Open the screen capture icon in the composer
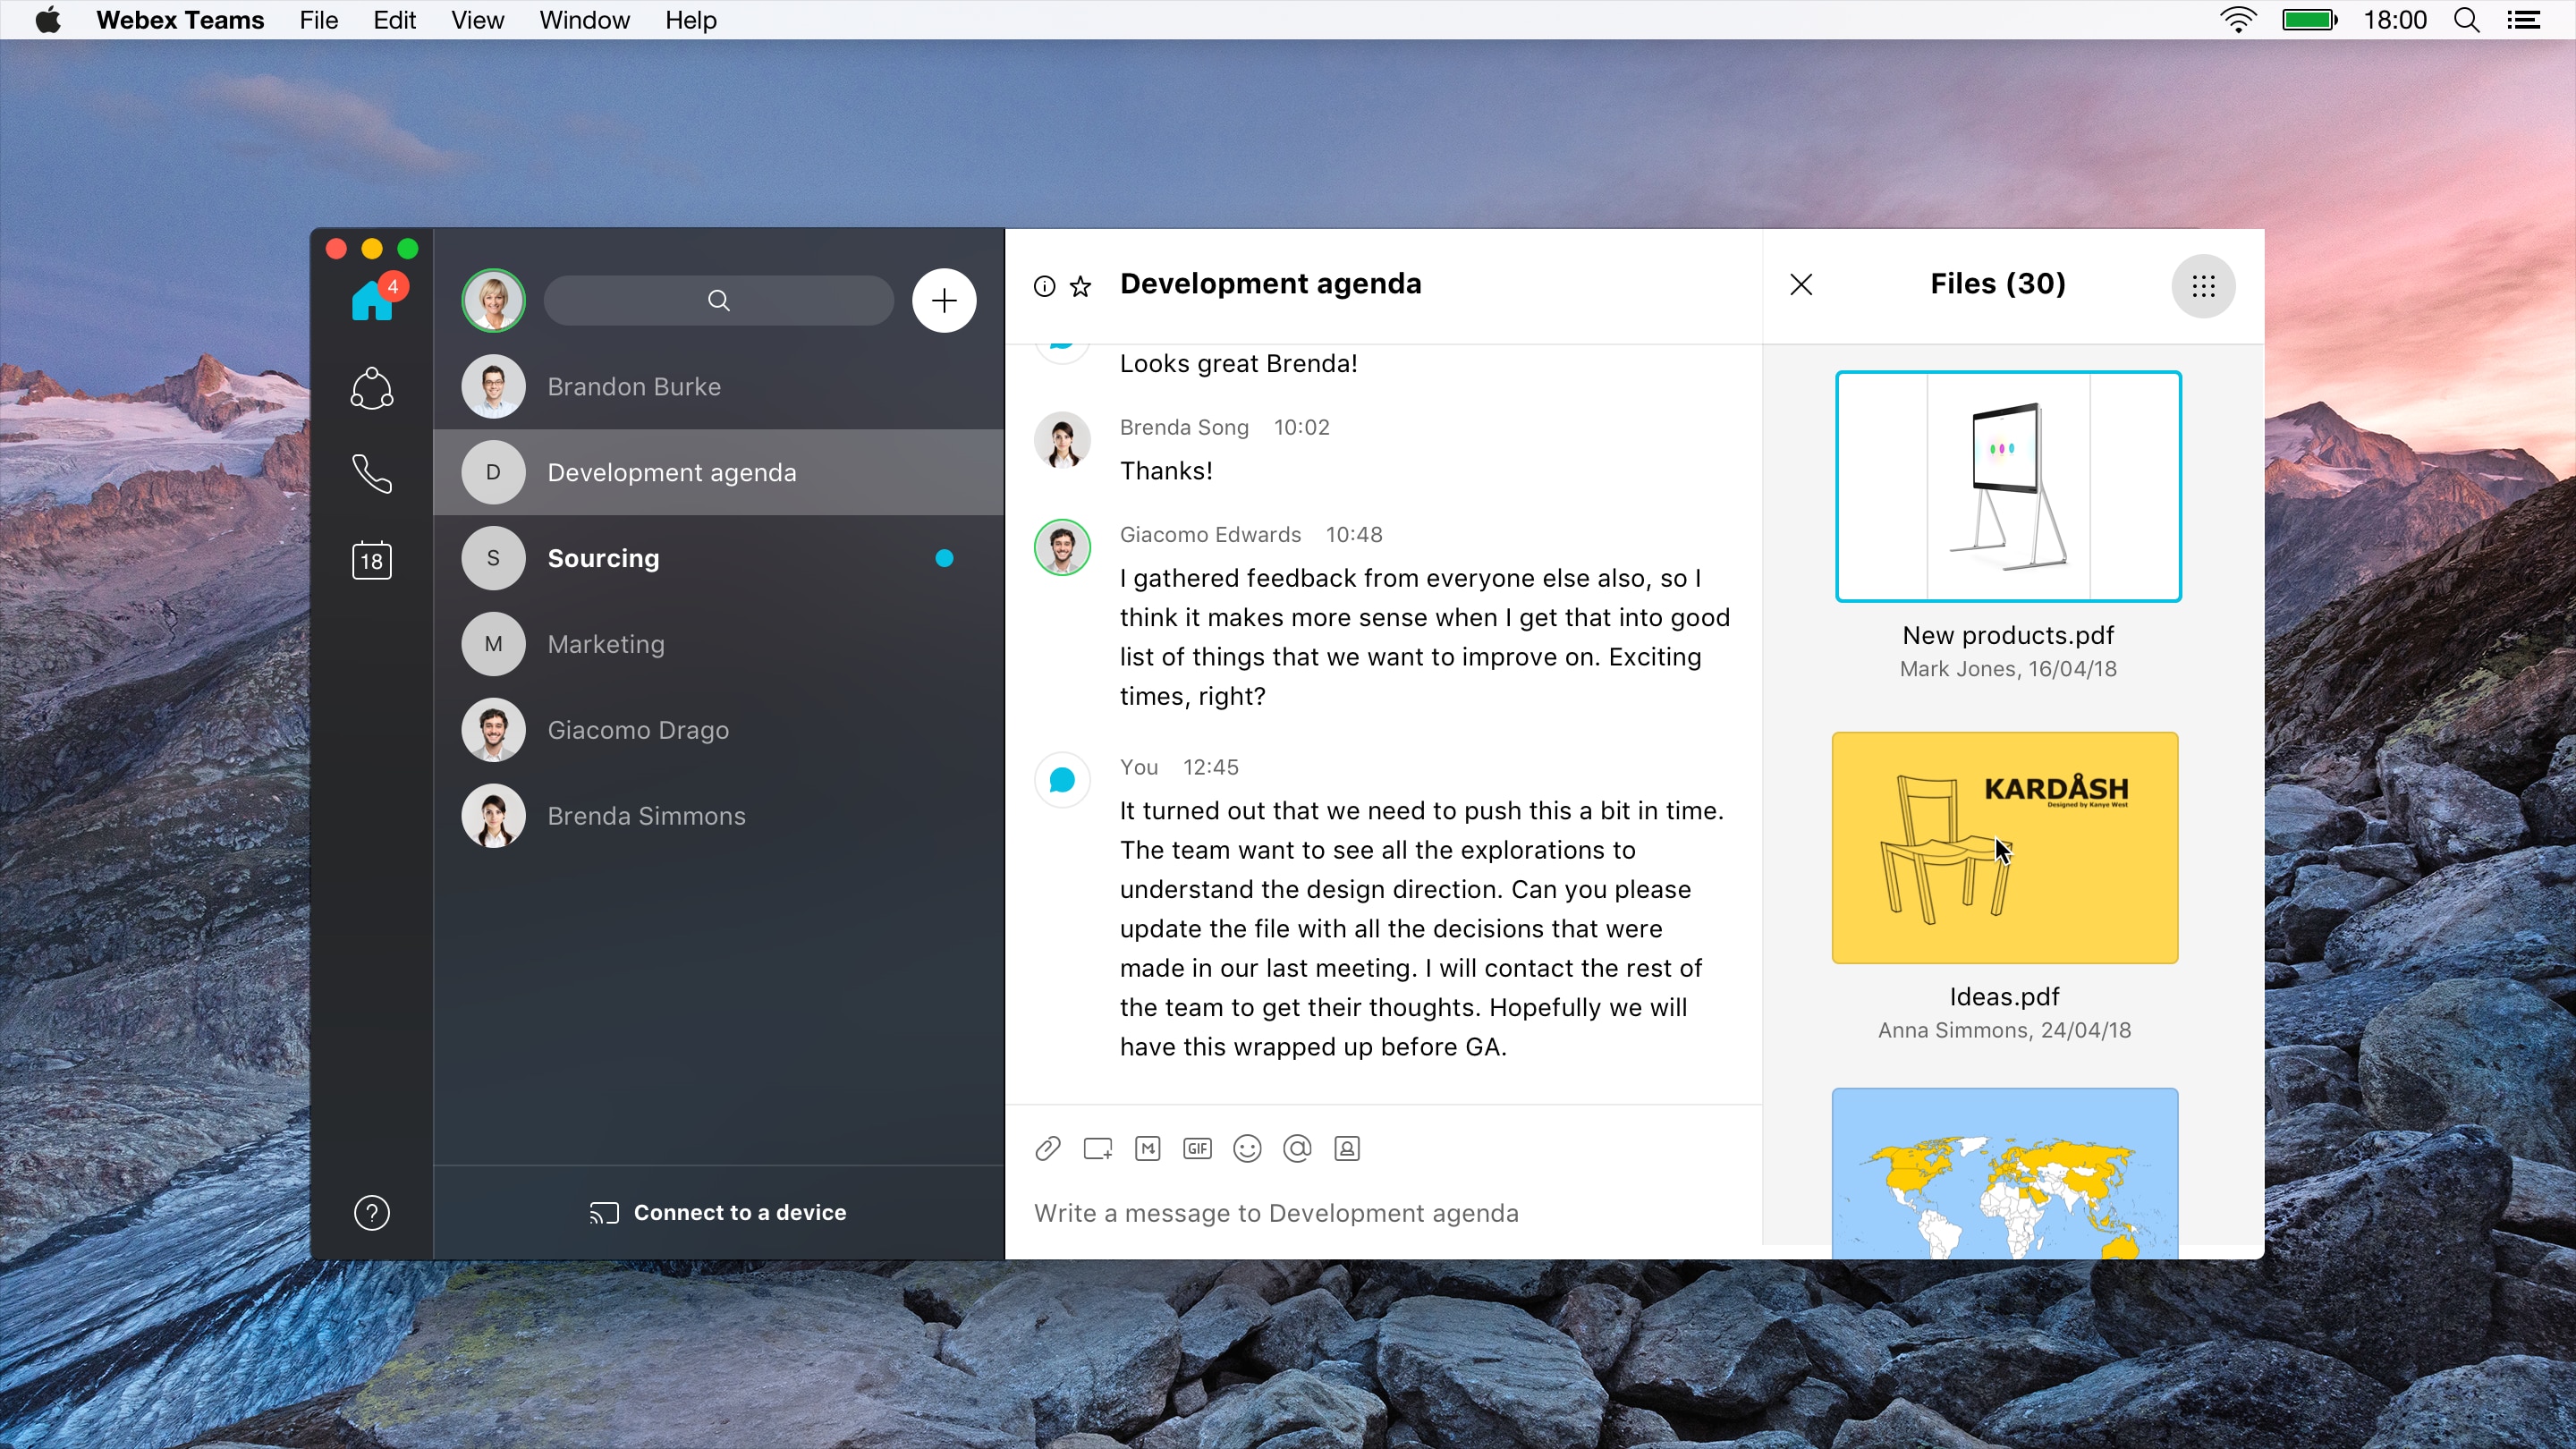Viewport: 2576px width, 1449px height. point(1097,1148)
